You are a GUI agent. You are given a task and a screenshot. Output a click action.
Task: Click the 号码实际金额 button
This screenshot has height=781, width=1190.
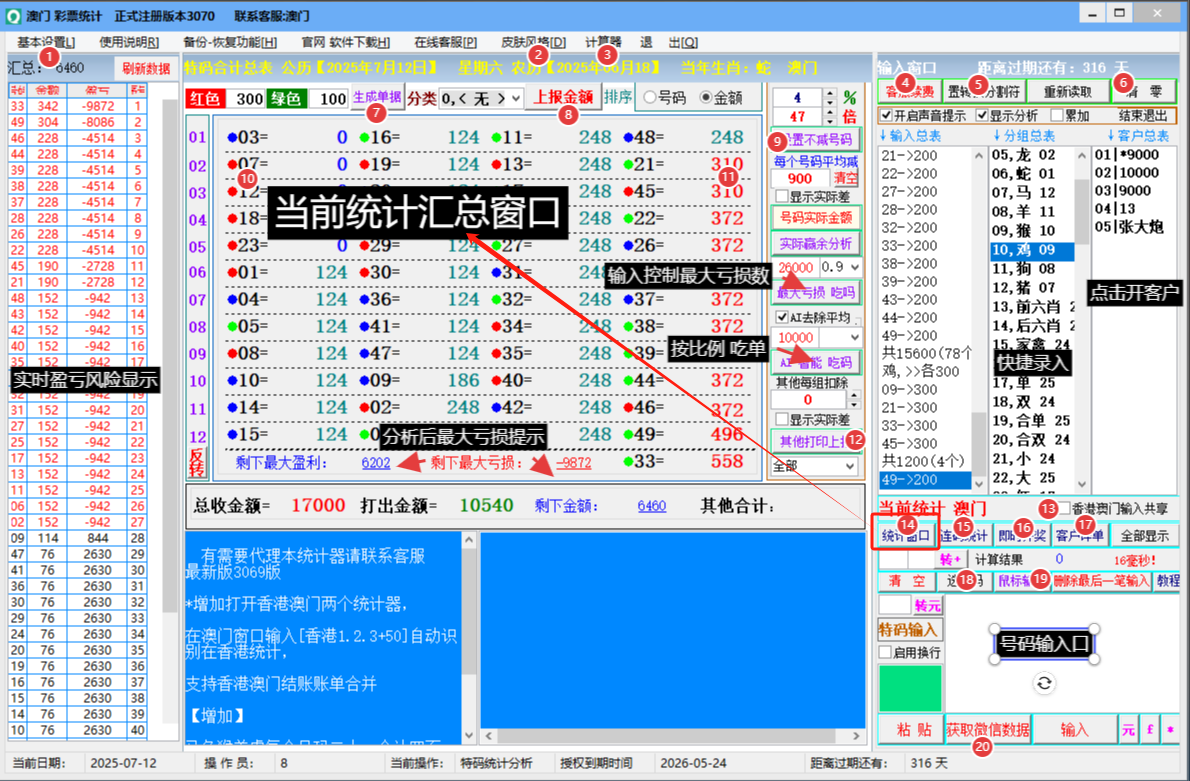point(816,218)
